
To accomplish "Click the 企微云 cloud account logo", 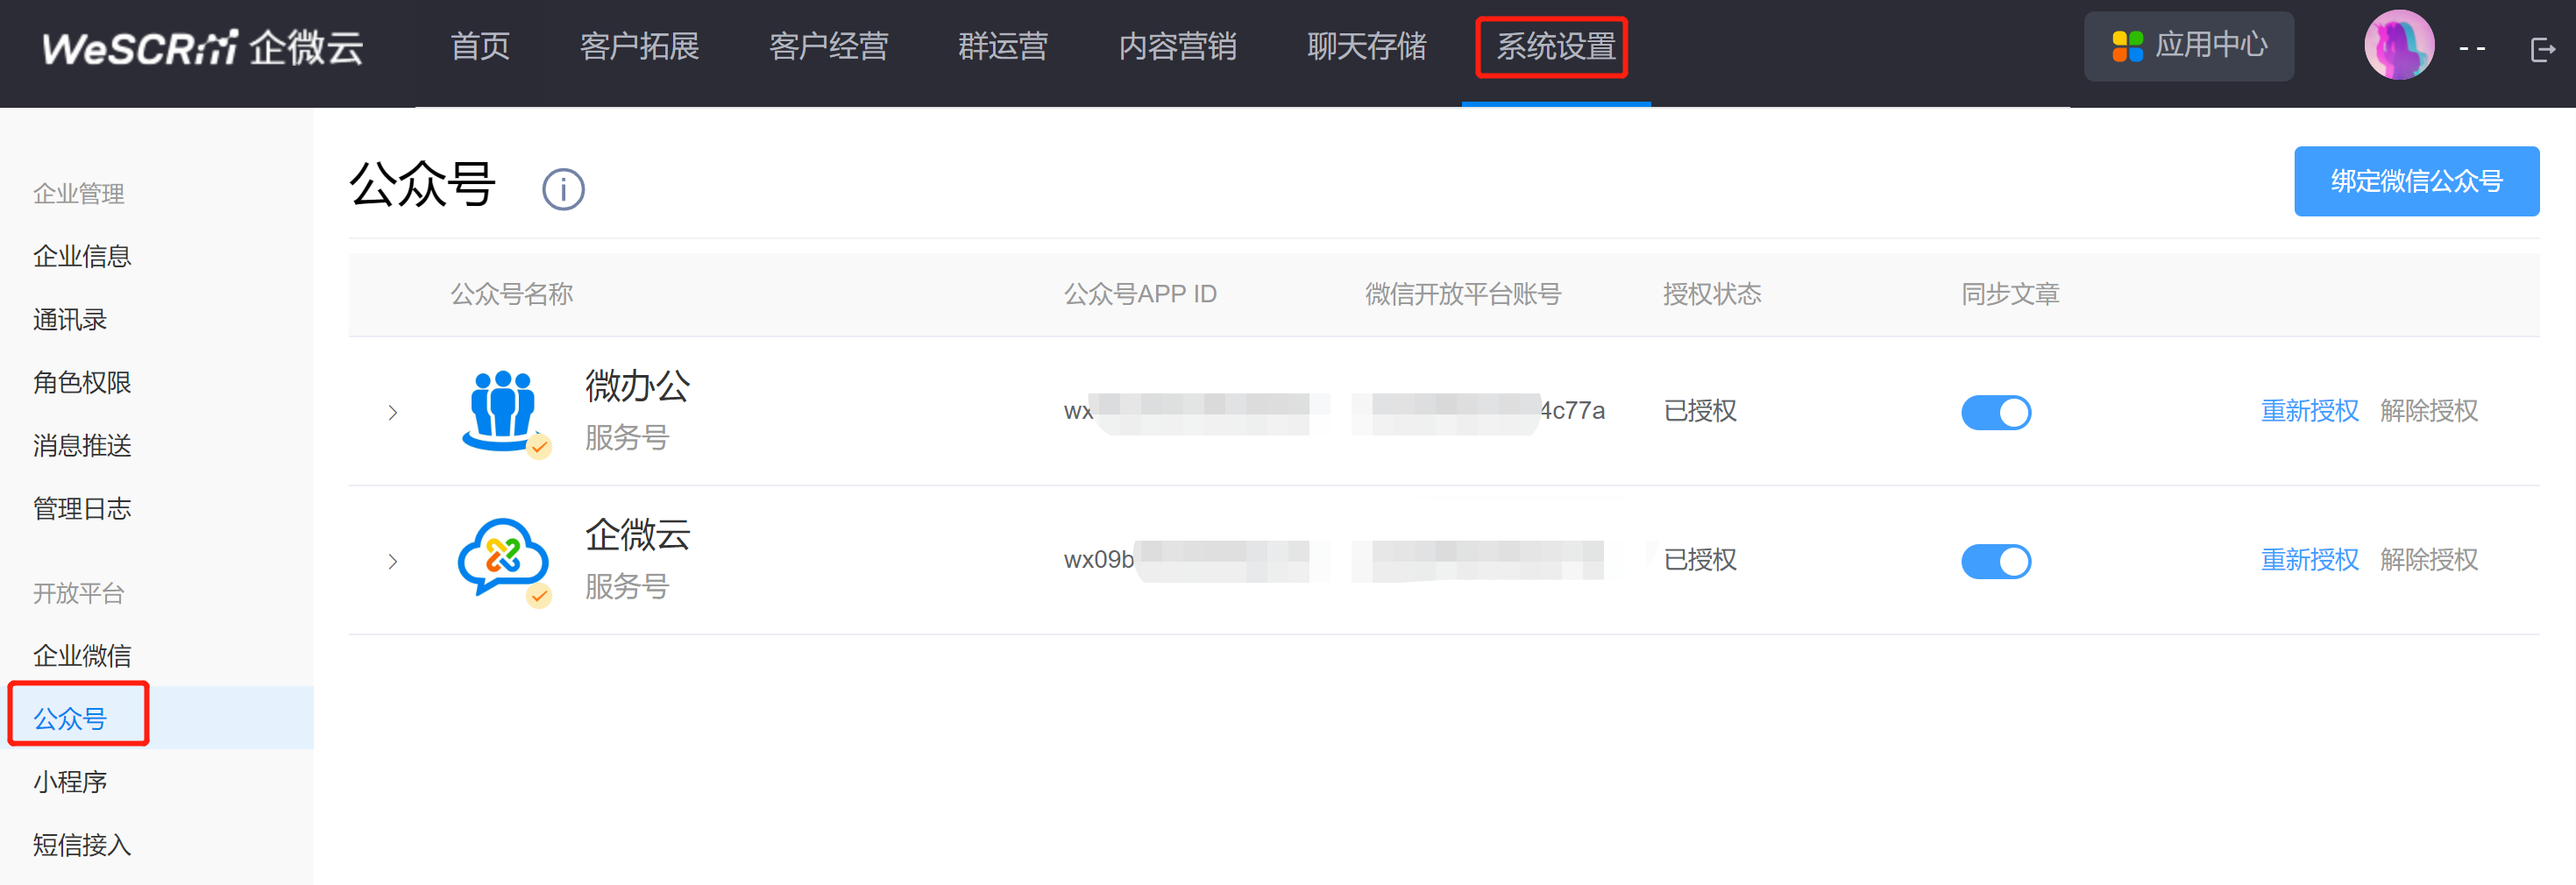I will click(x=503, y=560).
